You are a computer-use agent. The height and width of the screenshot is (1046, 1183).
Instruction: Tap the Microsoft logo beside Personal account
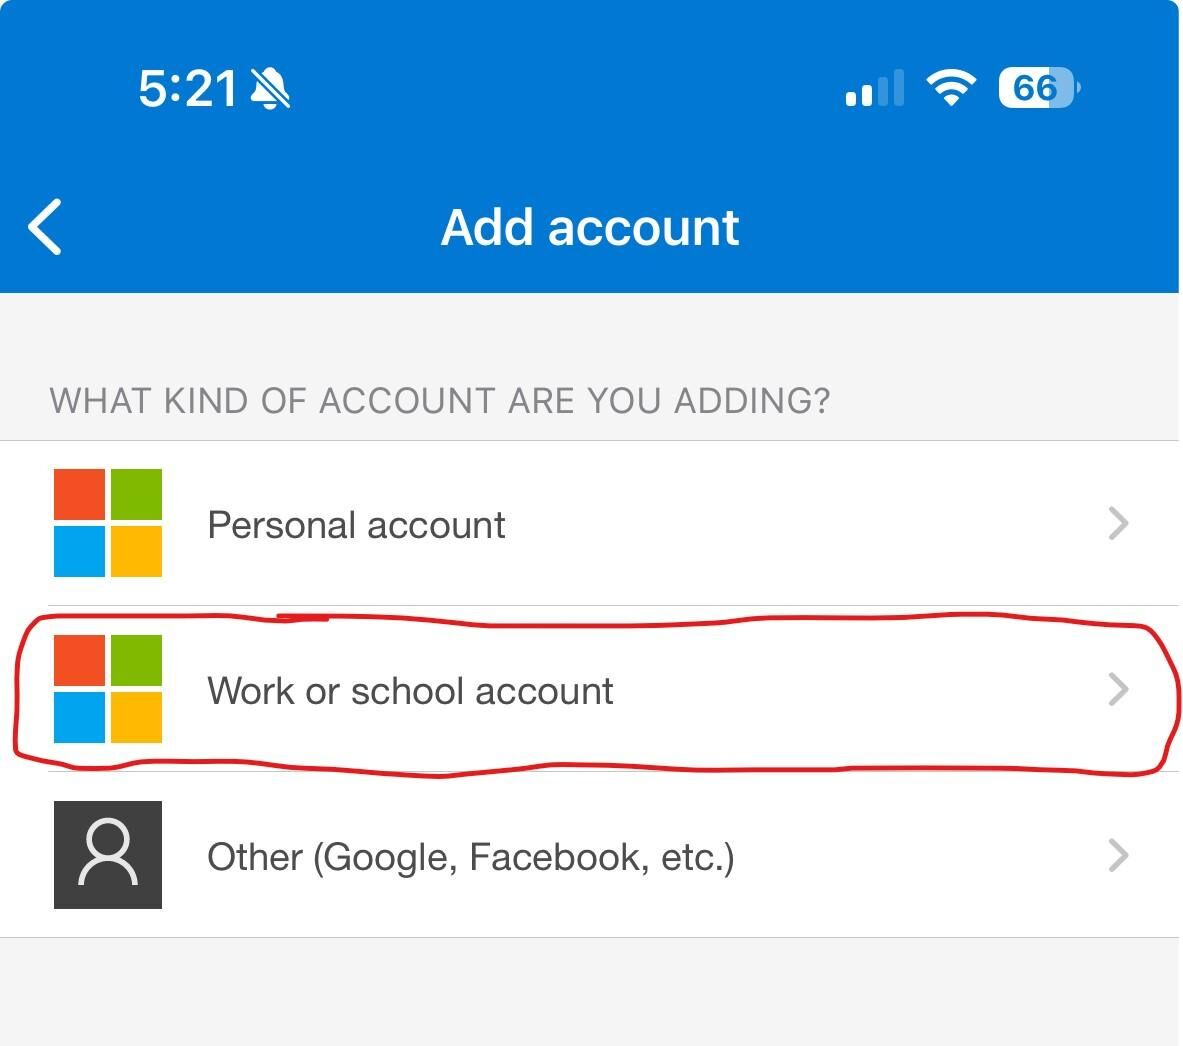tap(108, 523)
